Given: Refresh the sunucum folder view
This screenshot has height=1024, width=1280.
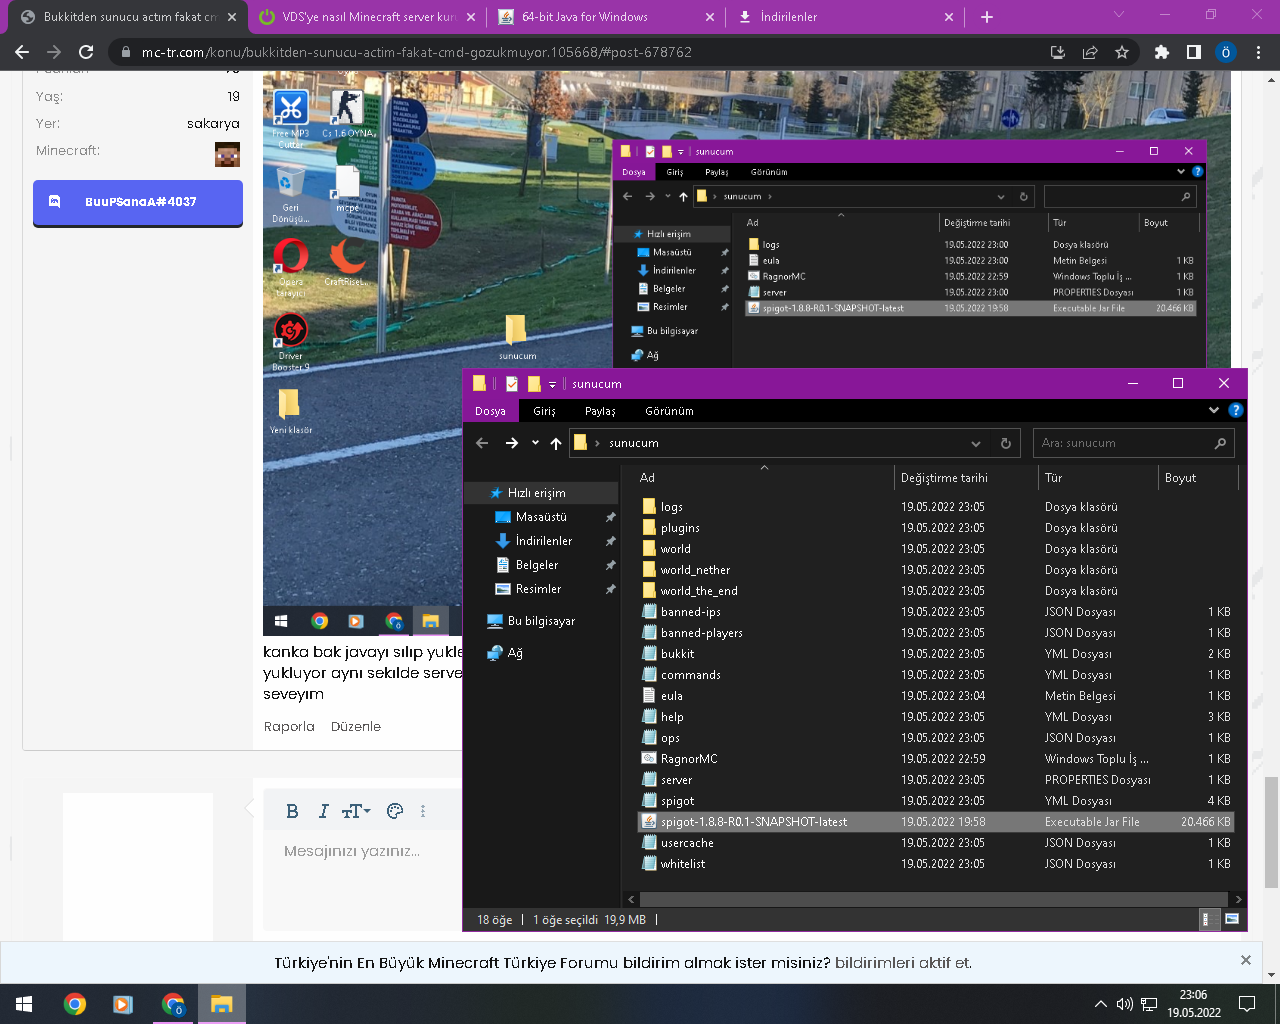Looking at the screenshot, I should pos(1006,443).
